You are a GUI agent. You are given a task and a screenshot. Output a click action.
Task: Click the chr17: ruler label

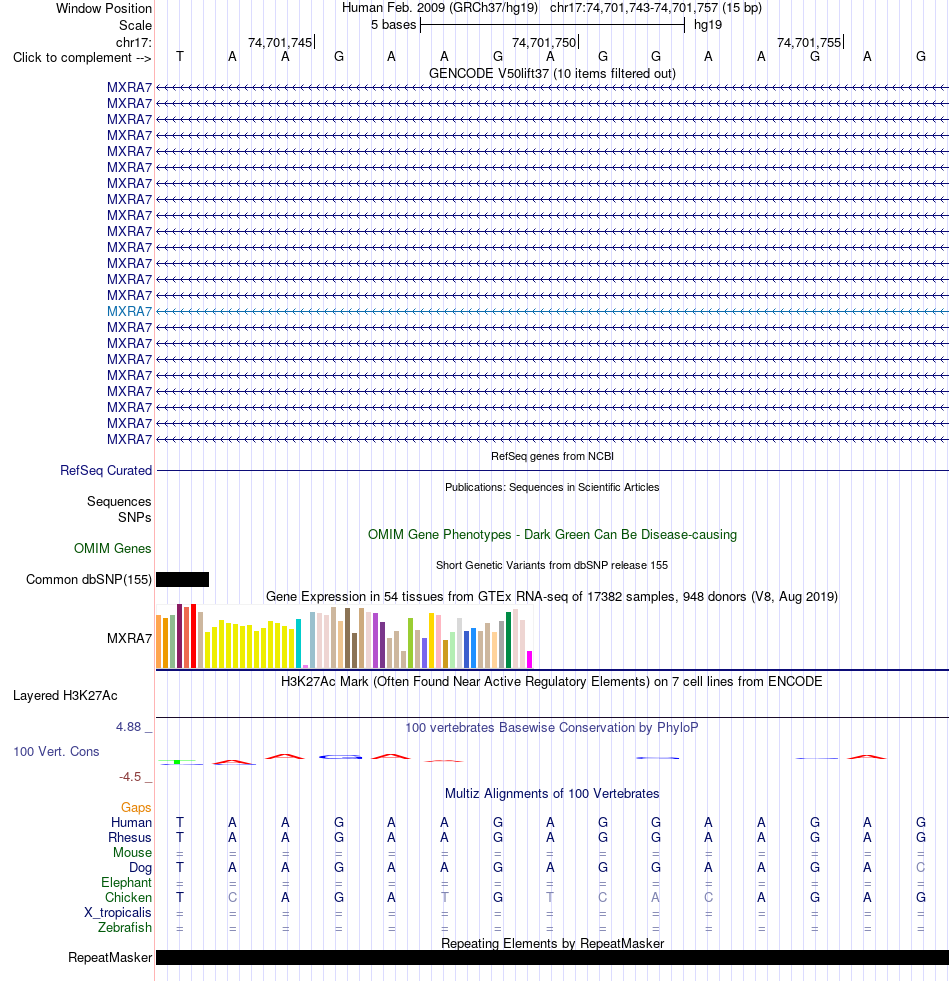[x=133, y=43]
